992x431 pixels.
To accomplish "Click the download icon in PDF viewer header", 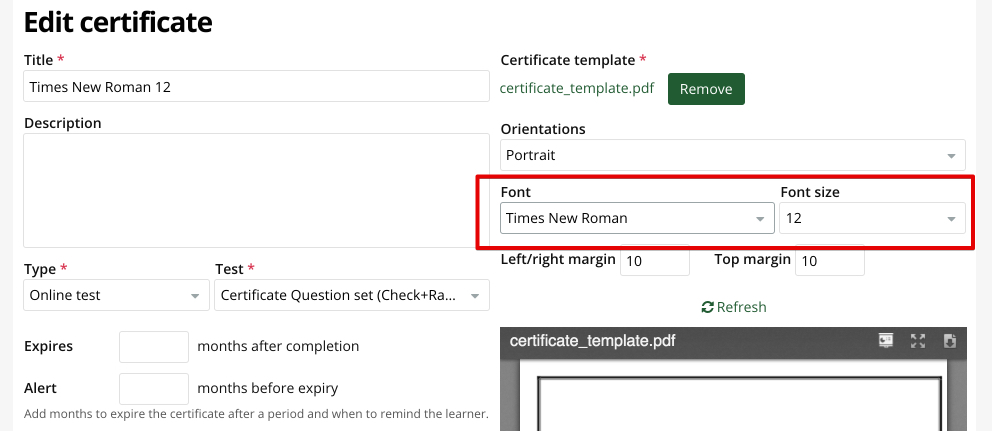I will 949,340.
